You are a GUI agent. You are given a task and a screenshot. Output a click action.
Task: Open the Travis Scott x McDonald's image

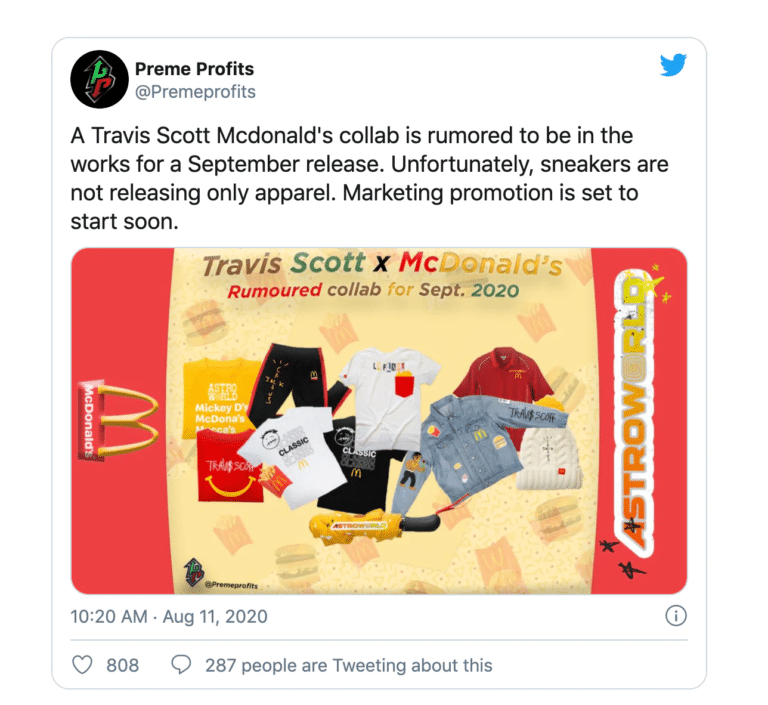coord(379,421)
